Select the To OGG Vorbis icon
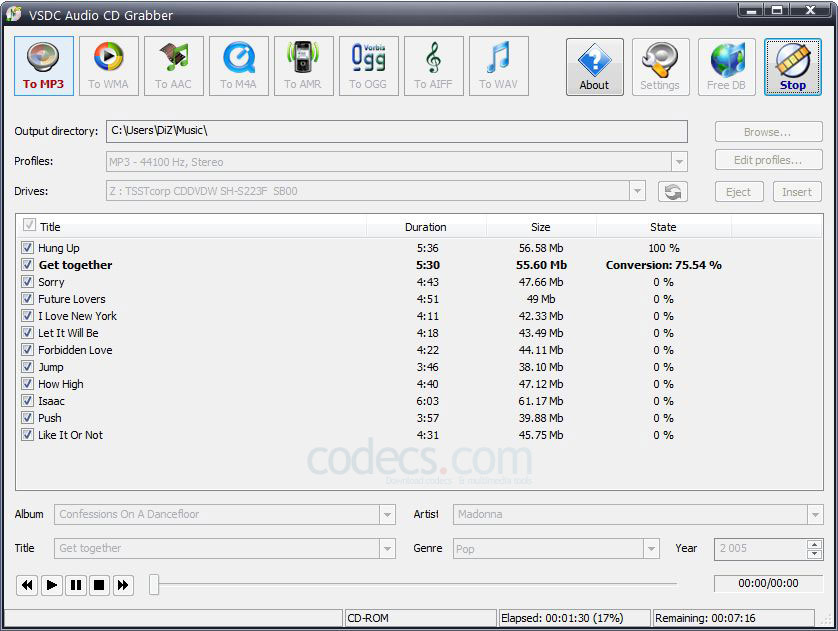The image size is (838, 631). [x=369, y=66]
